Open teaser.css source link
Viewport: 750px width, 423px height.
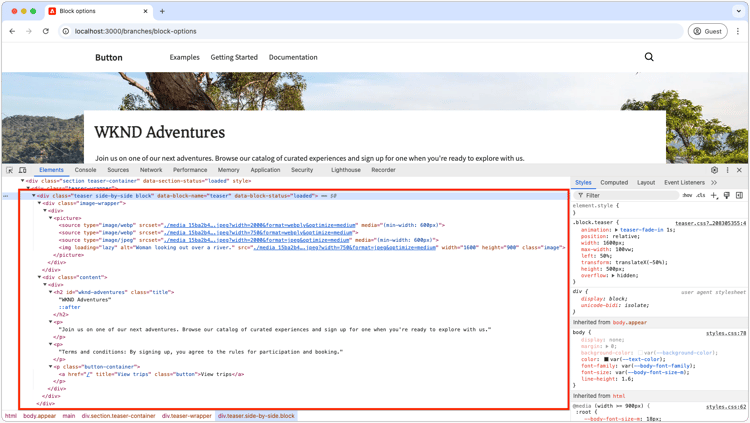710,223
